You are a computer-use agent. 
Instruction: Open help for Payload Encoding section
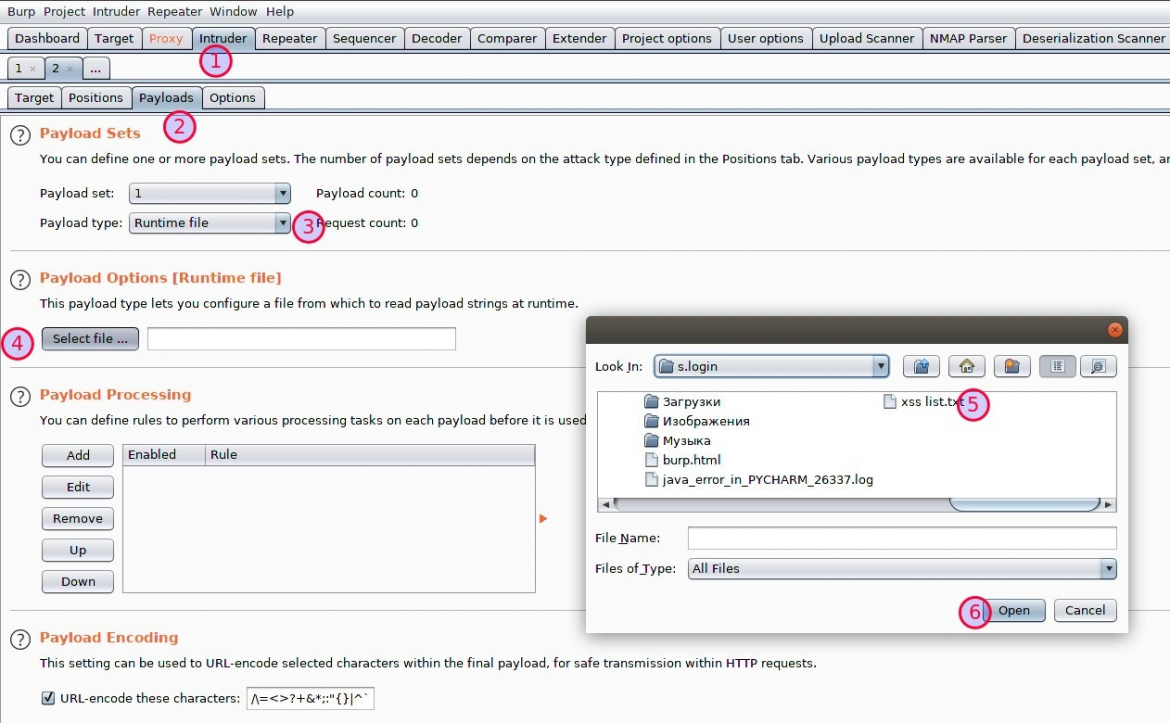[20, 639]
